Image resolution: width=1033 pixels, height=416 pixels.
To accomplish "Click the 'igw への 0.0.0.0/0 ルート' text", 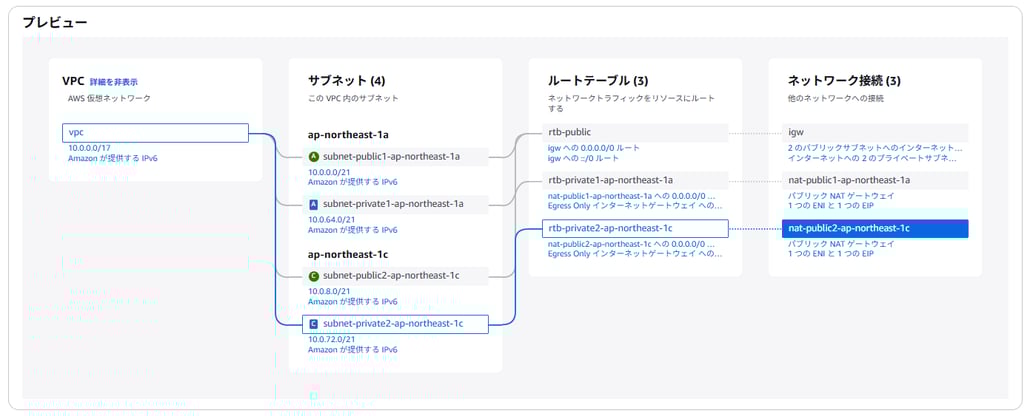I will pos(594,148).
